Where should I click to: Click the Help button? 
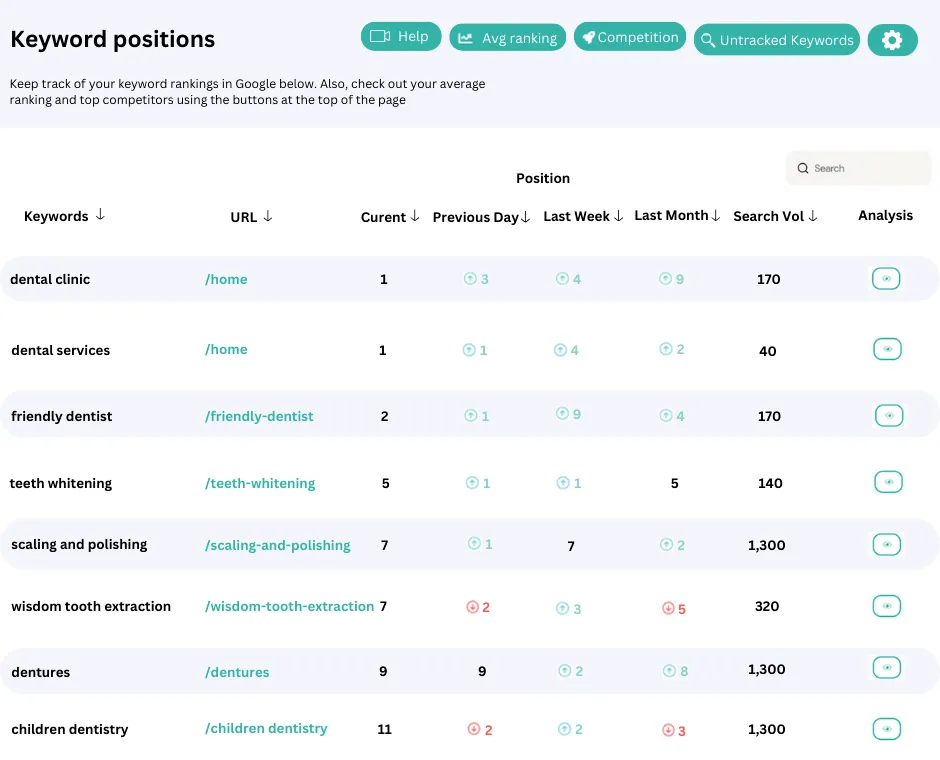[x=401, y=36]
